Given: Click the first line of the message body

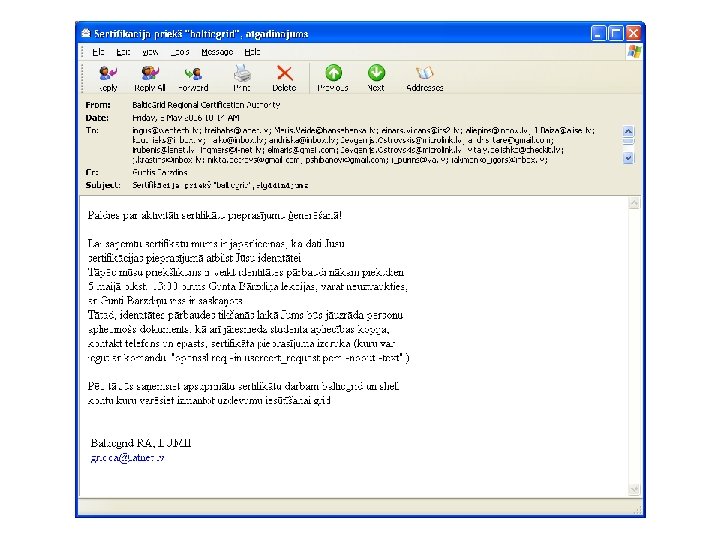Looking at the screenshot, I should 214,215.
